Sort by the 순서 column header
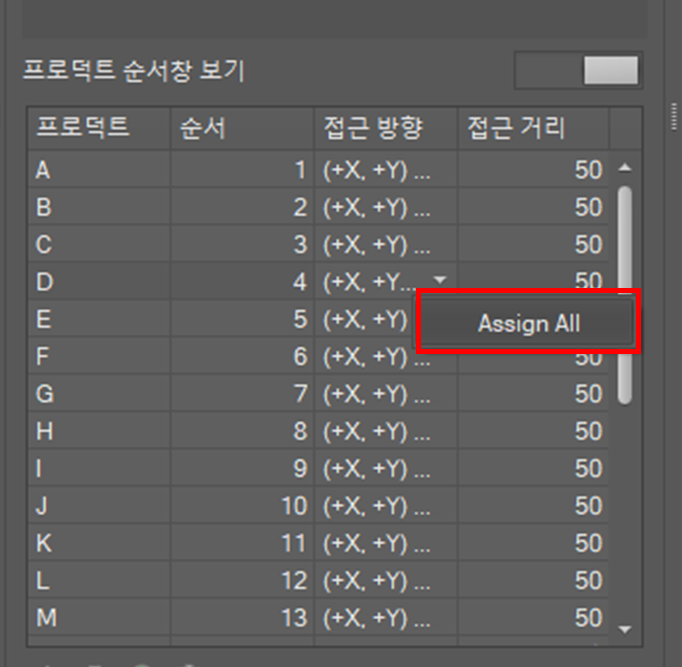 click(x=241, y=127)
